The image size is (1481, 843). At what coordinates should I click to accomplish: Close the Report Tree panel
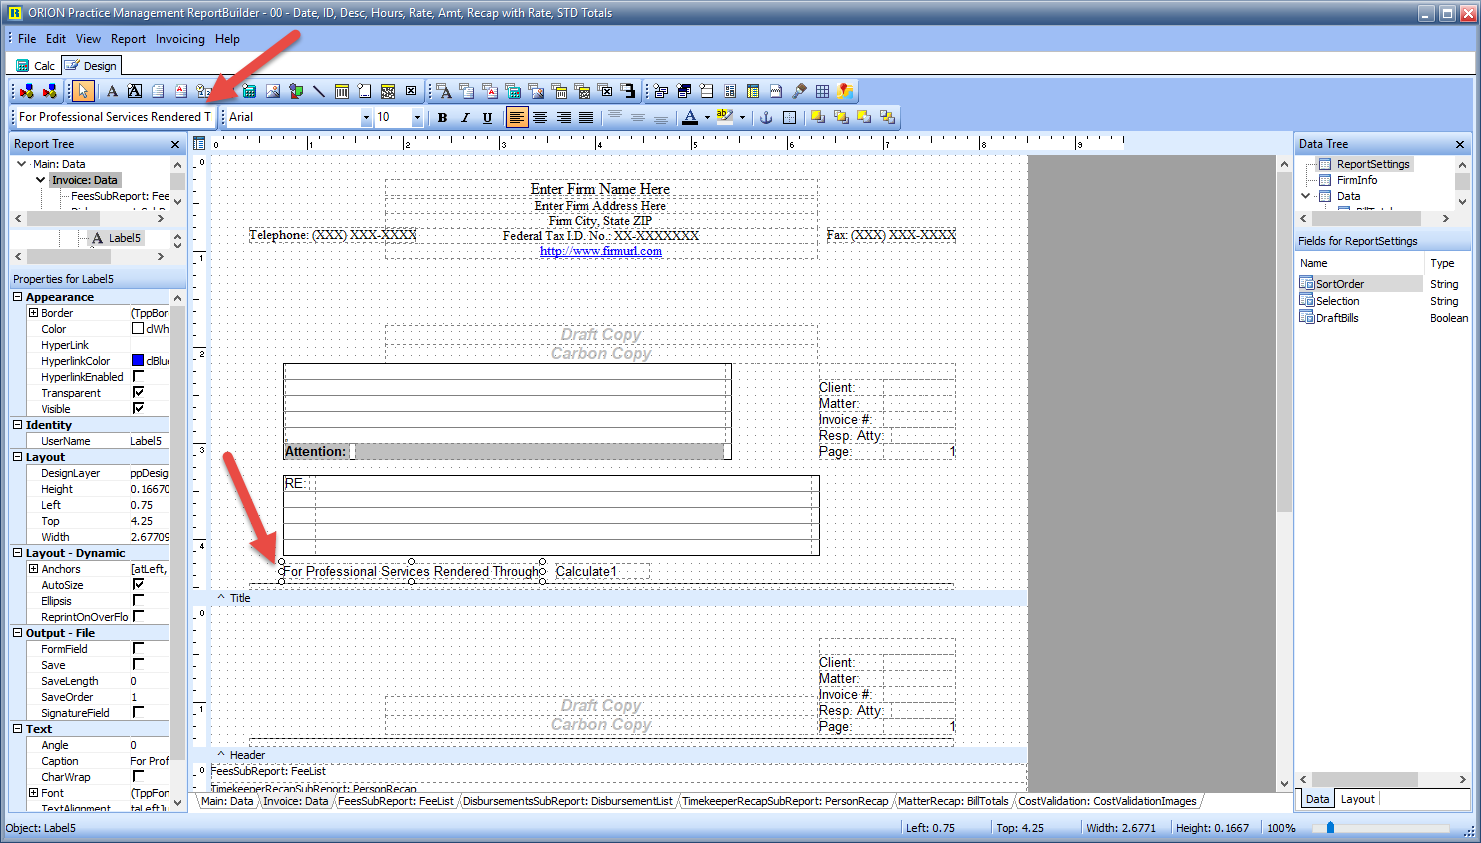coord(175,145)
